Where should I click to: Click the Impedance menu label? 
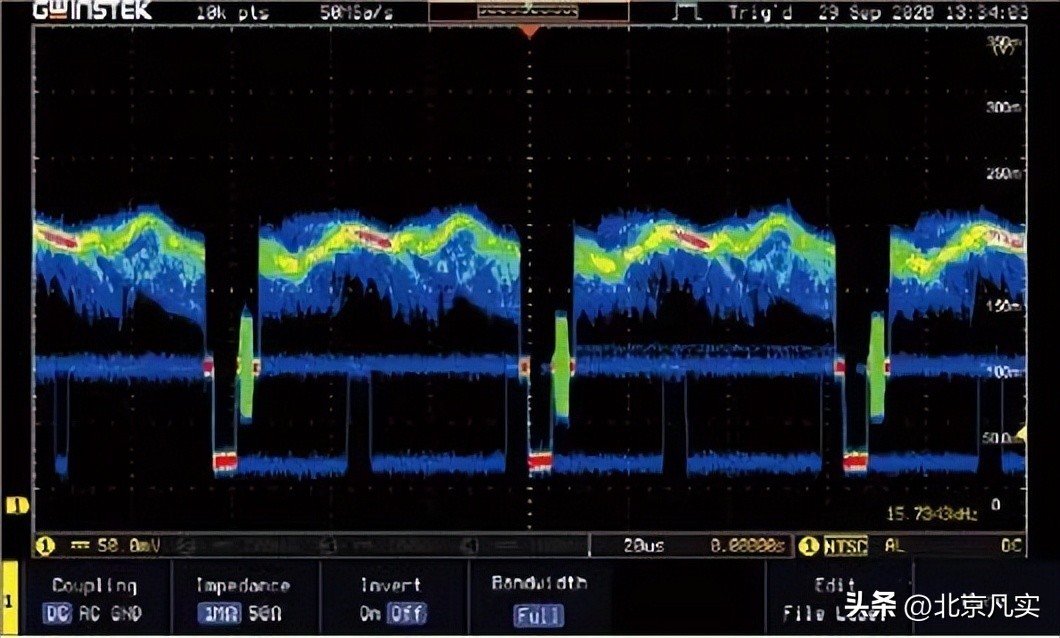[243, 585]
